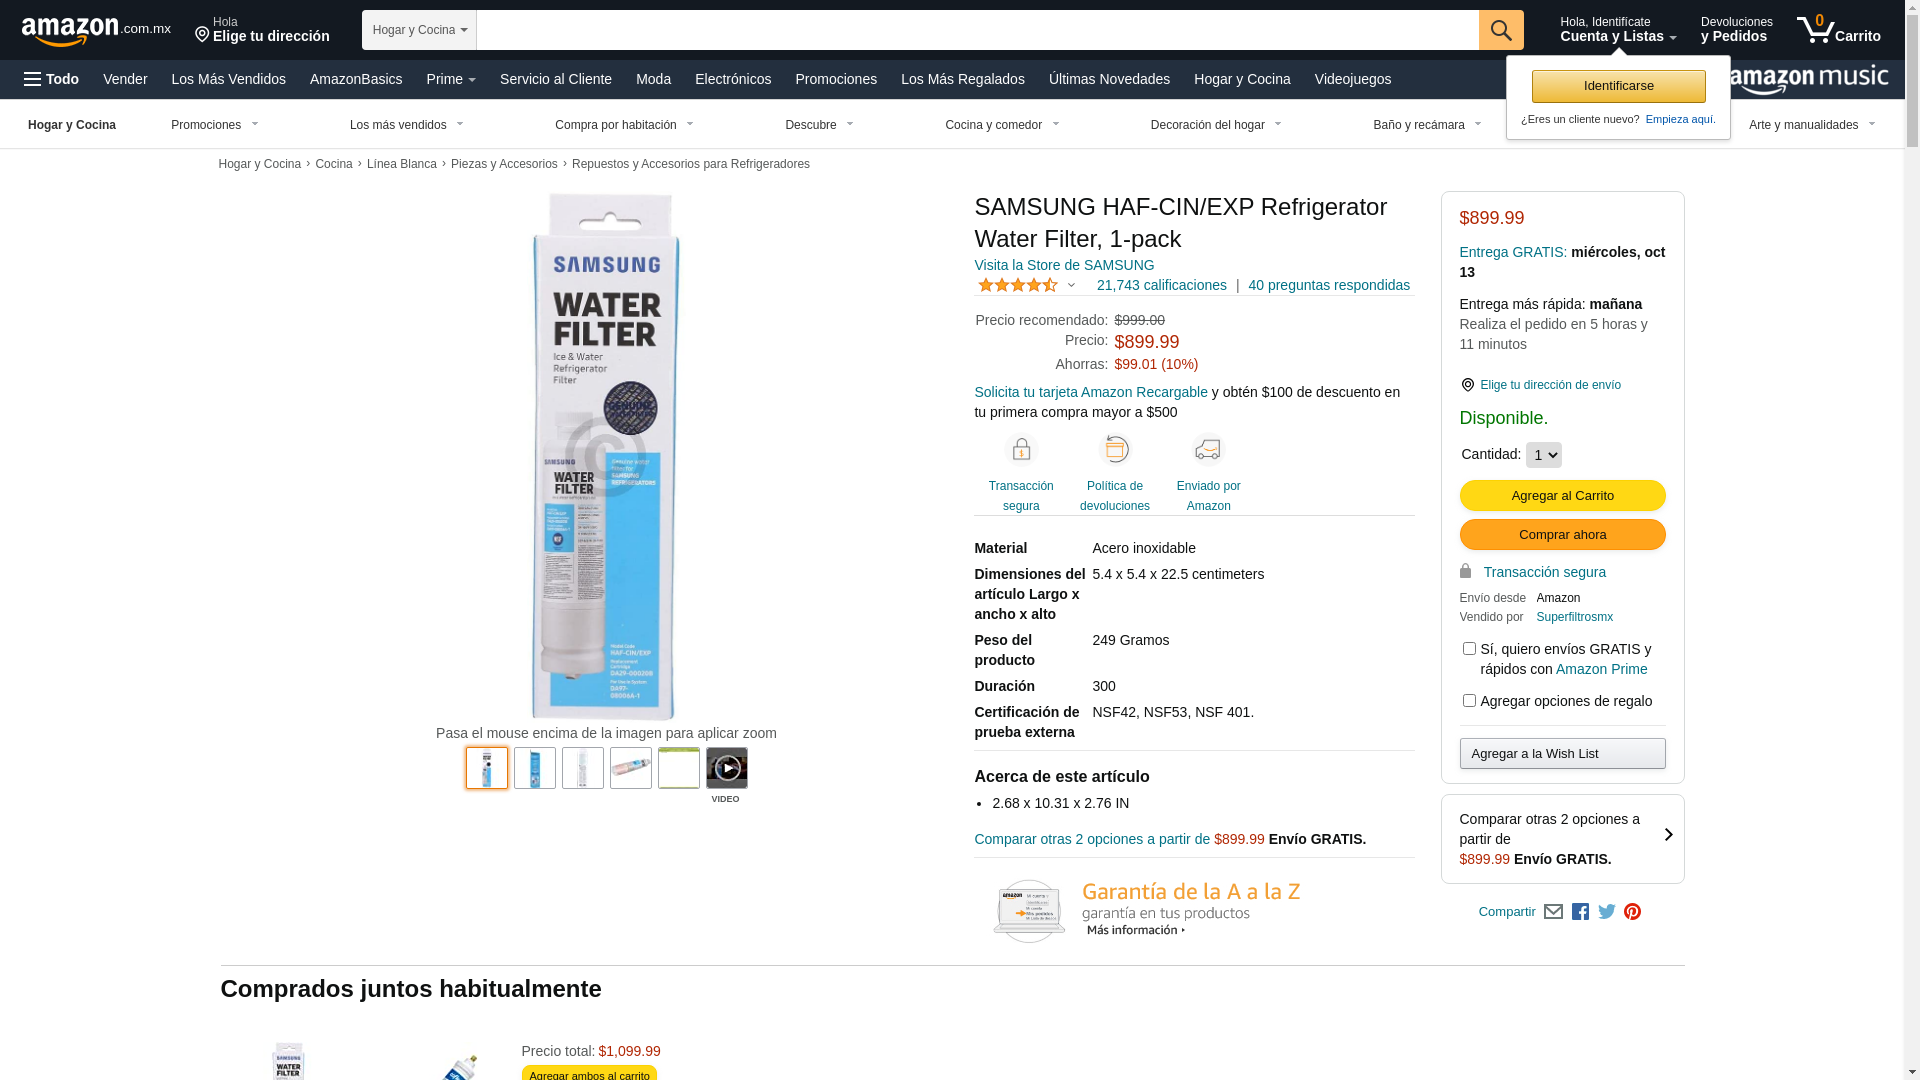Click inside the search text field
This screenshot has height=1080, width=1920.
978,30
